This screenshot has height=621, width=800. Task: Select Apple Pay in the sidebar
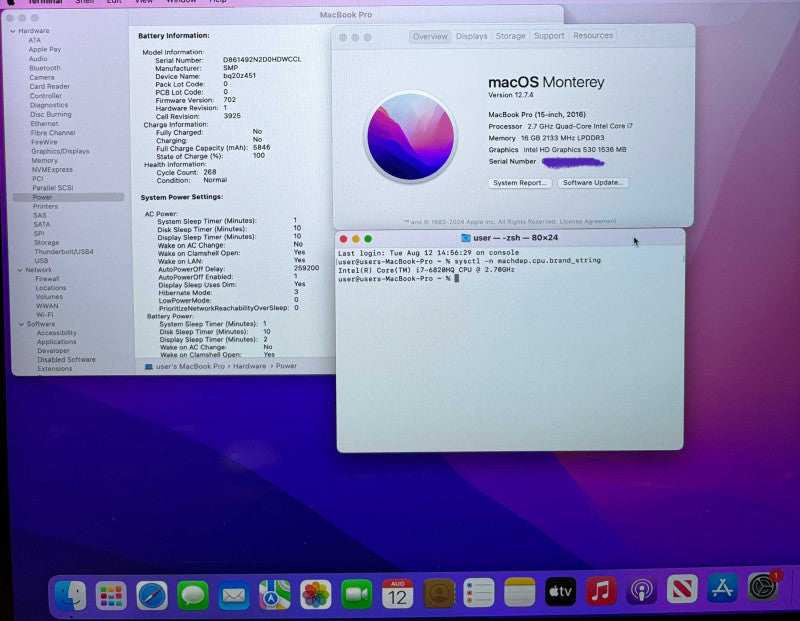(45, 49)
